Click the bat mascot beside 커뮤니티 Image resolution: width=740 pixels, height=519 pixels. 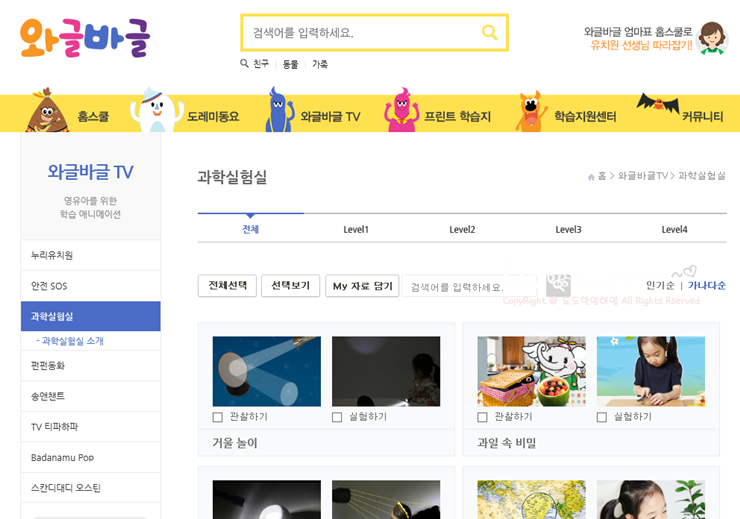[x=658, y=102]
